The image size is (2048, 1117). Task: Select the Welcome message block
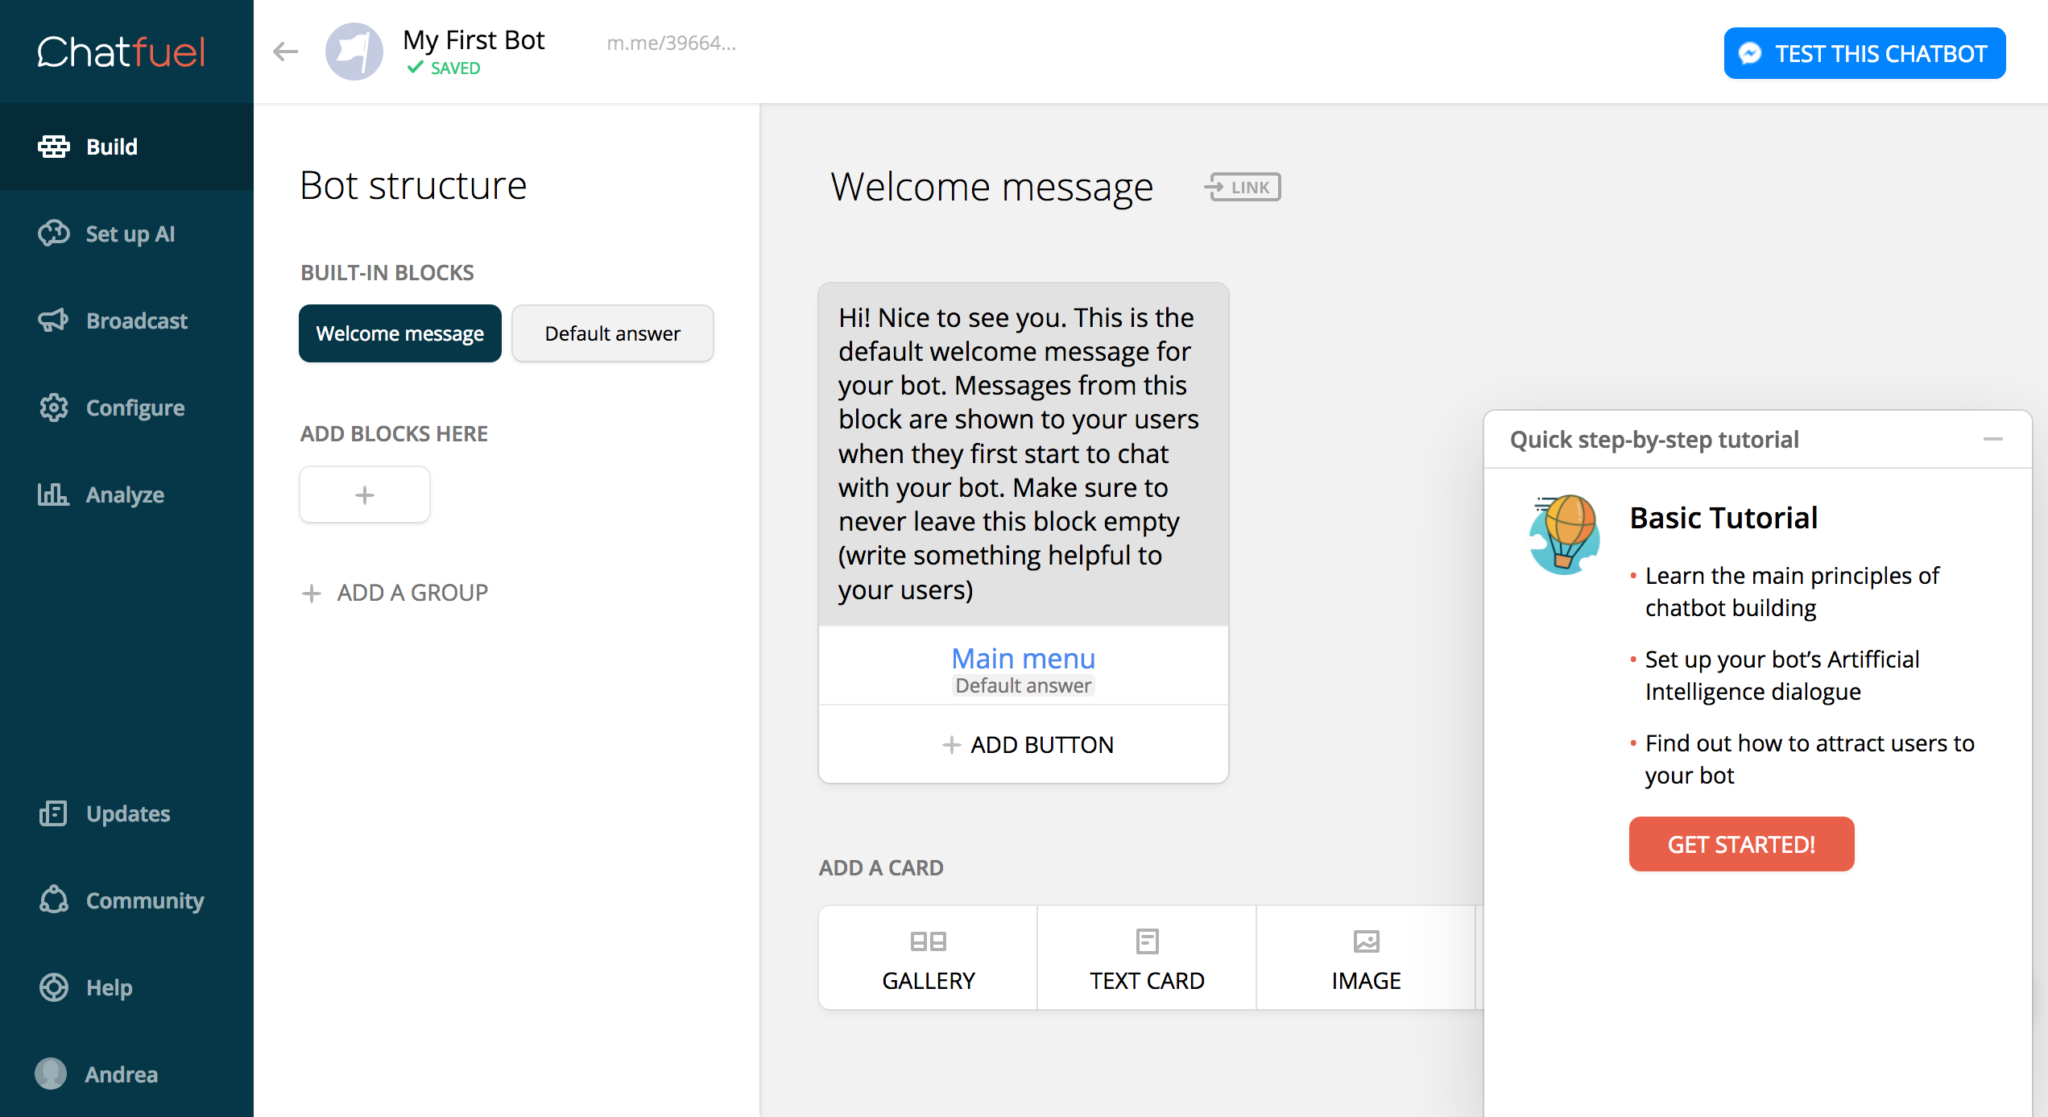[400, 333]
